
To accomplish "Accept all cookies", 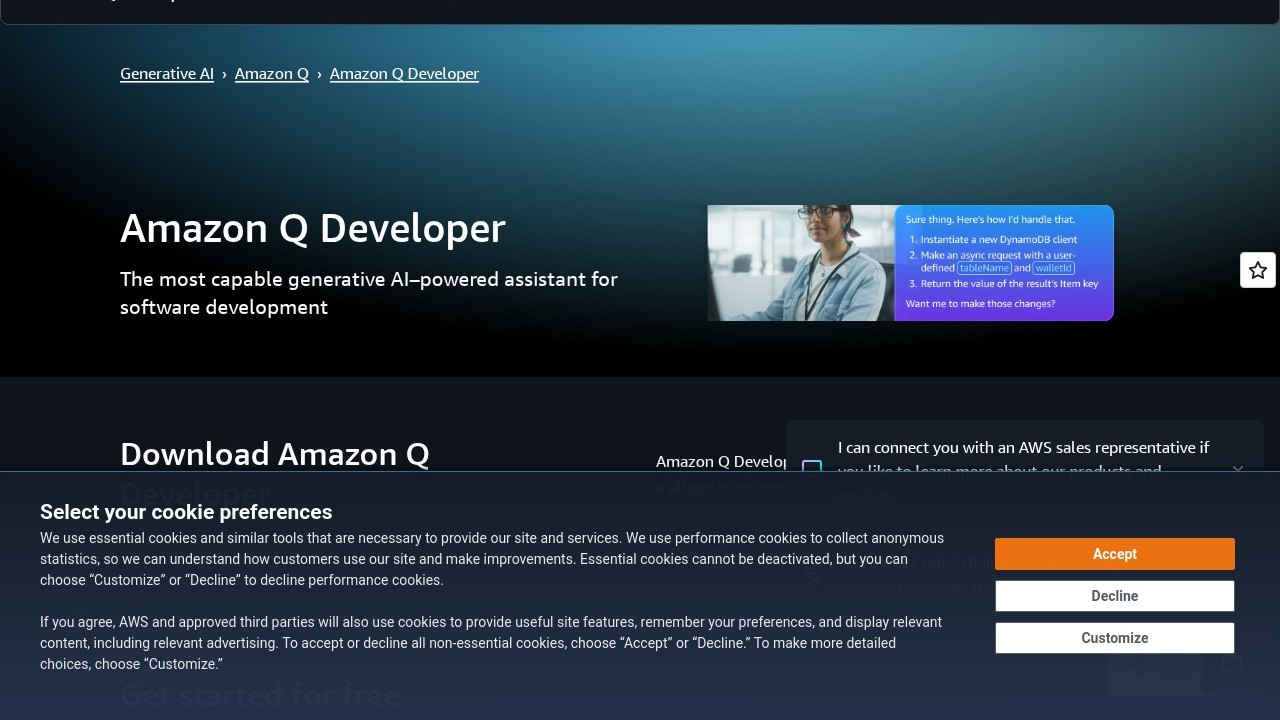I will click(x=1114, y=554).
